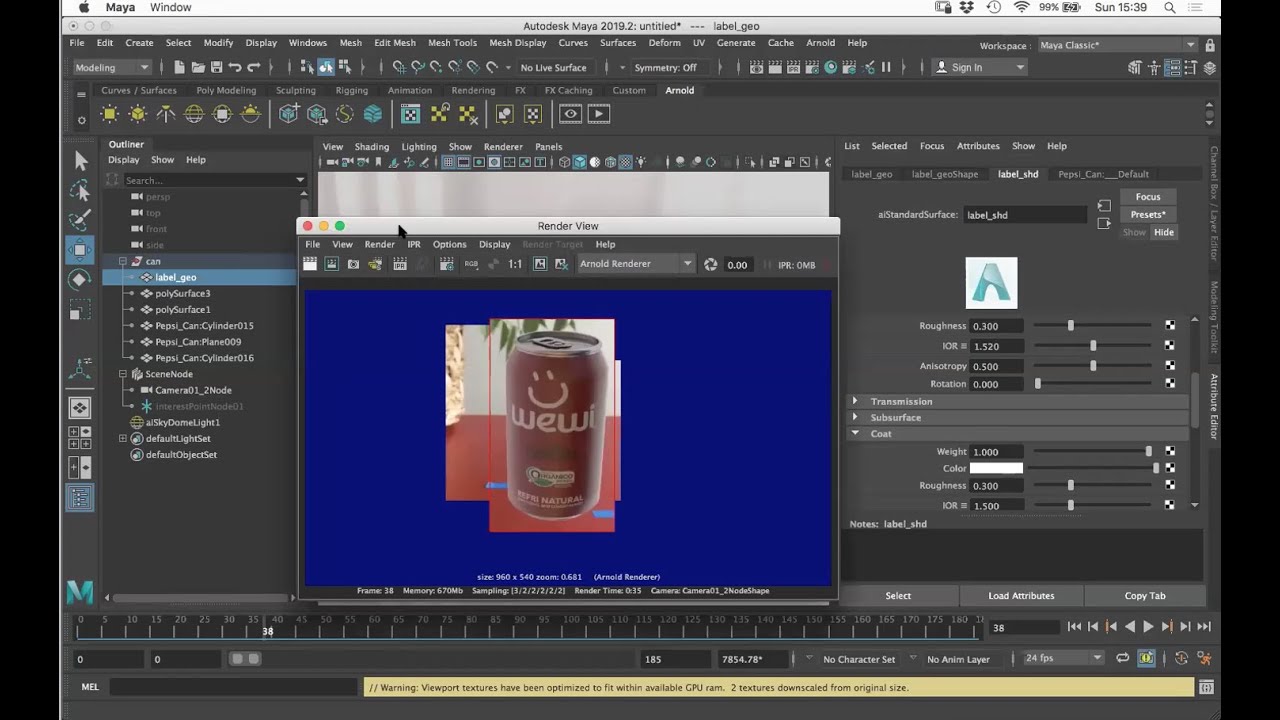Keep the image in Render View
The image size is (1280, 720).
[540, 264]
